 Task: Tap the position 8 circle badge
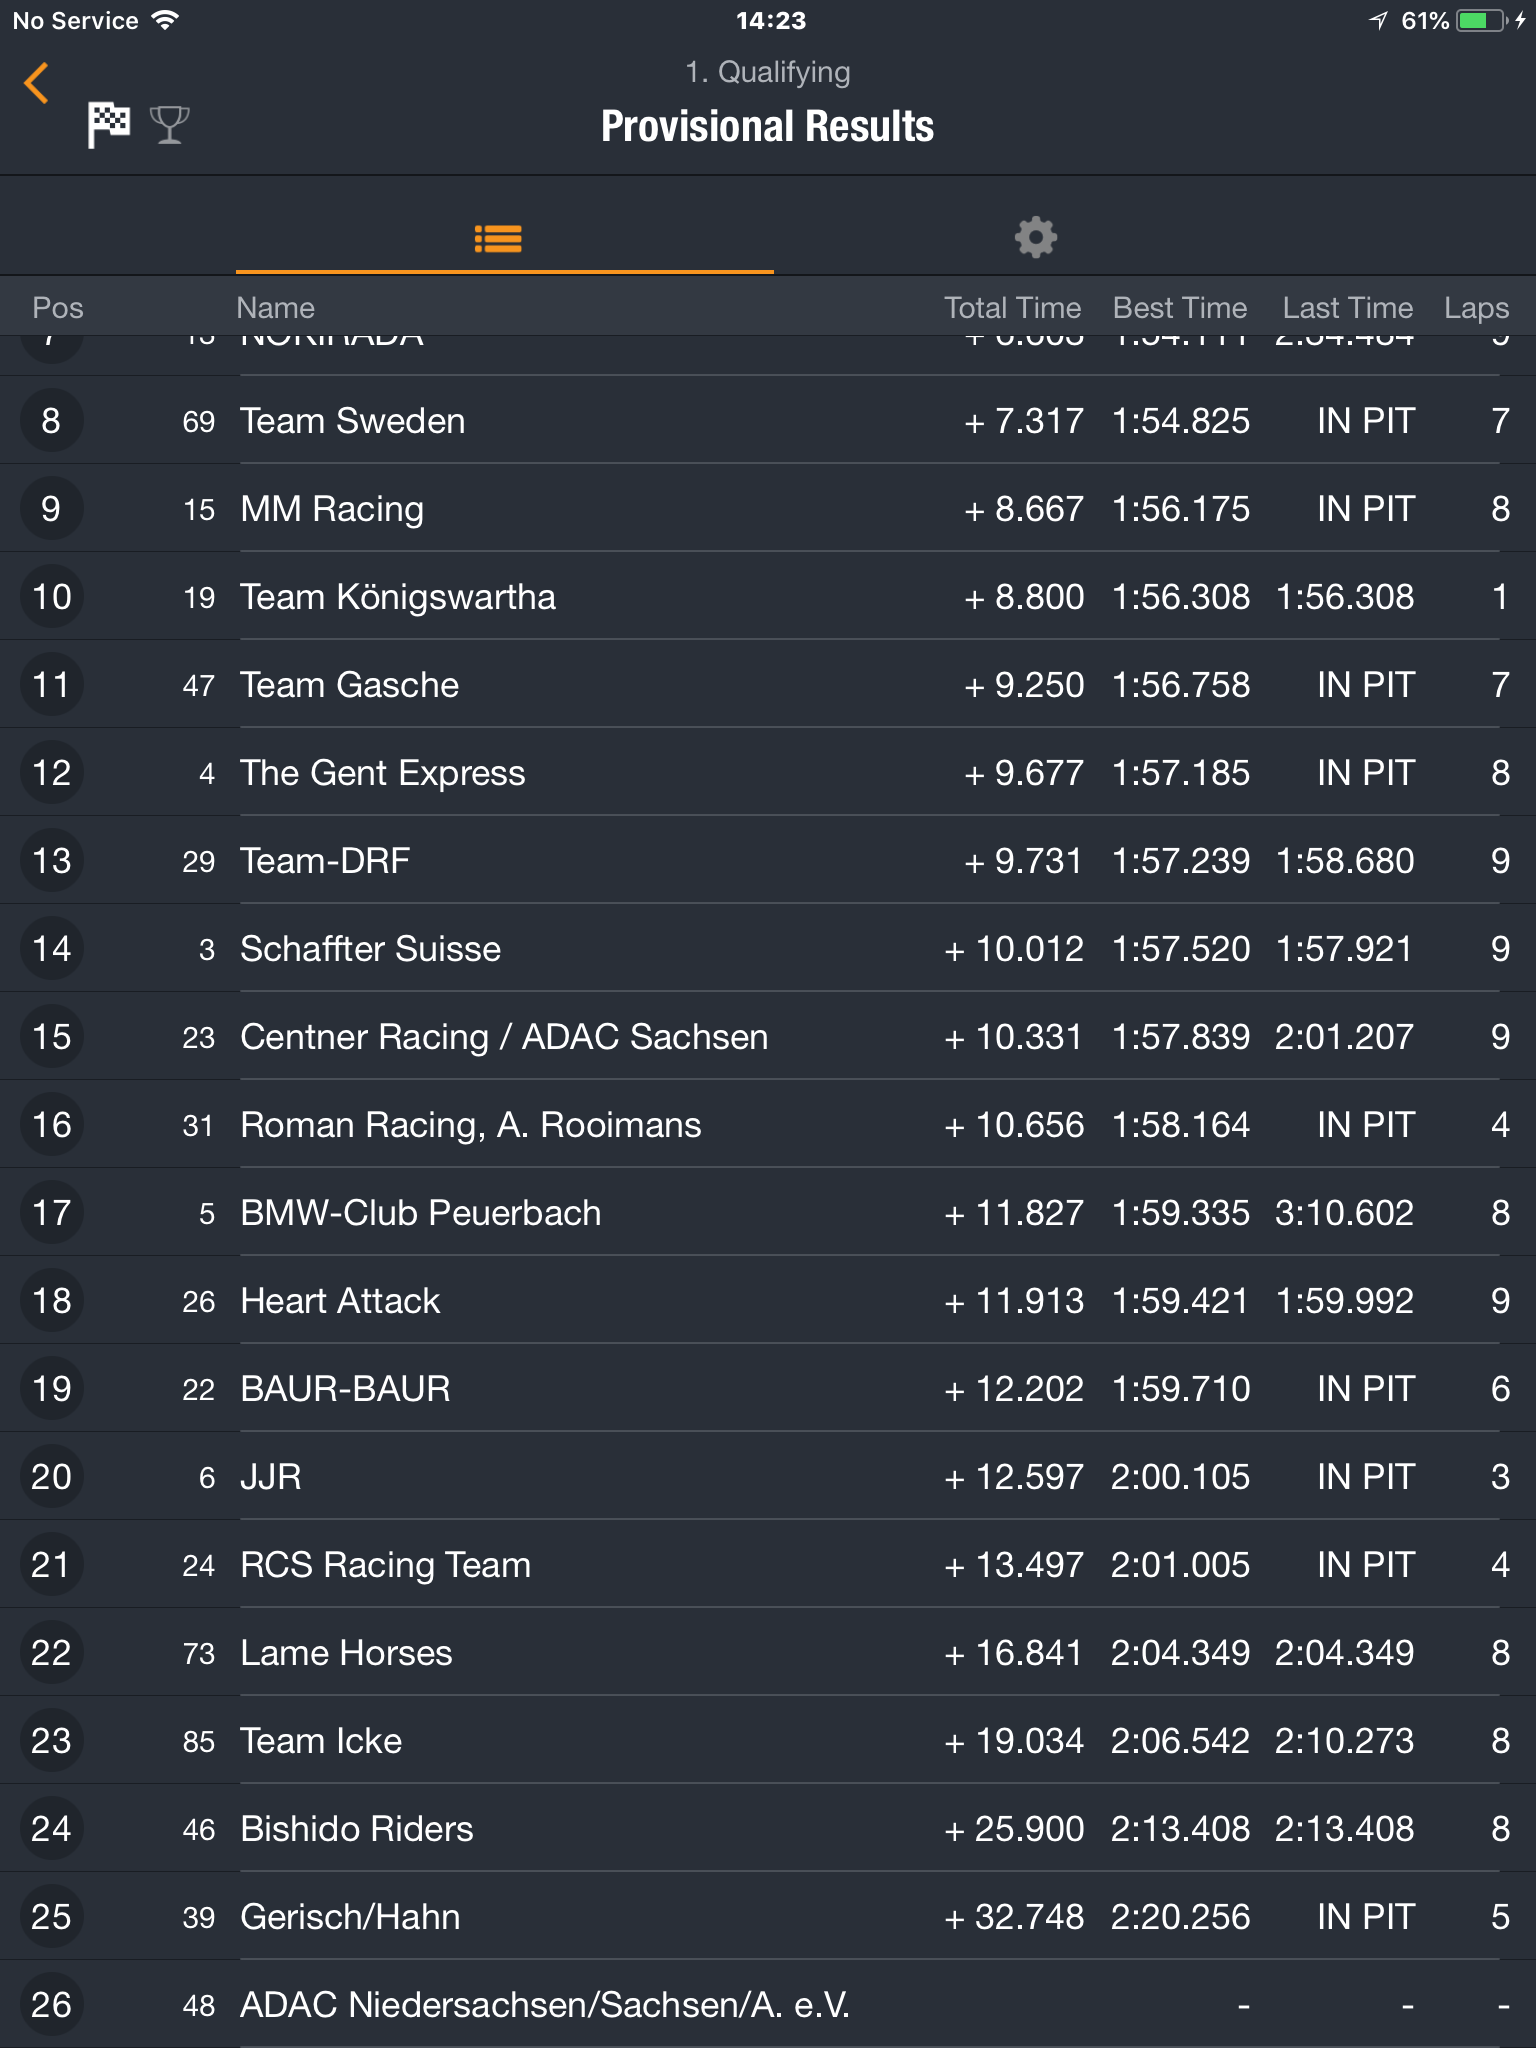(51, 421)
